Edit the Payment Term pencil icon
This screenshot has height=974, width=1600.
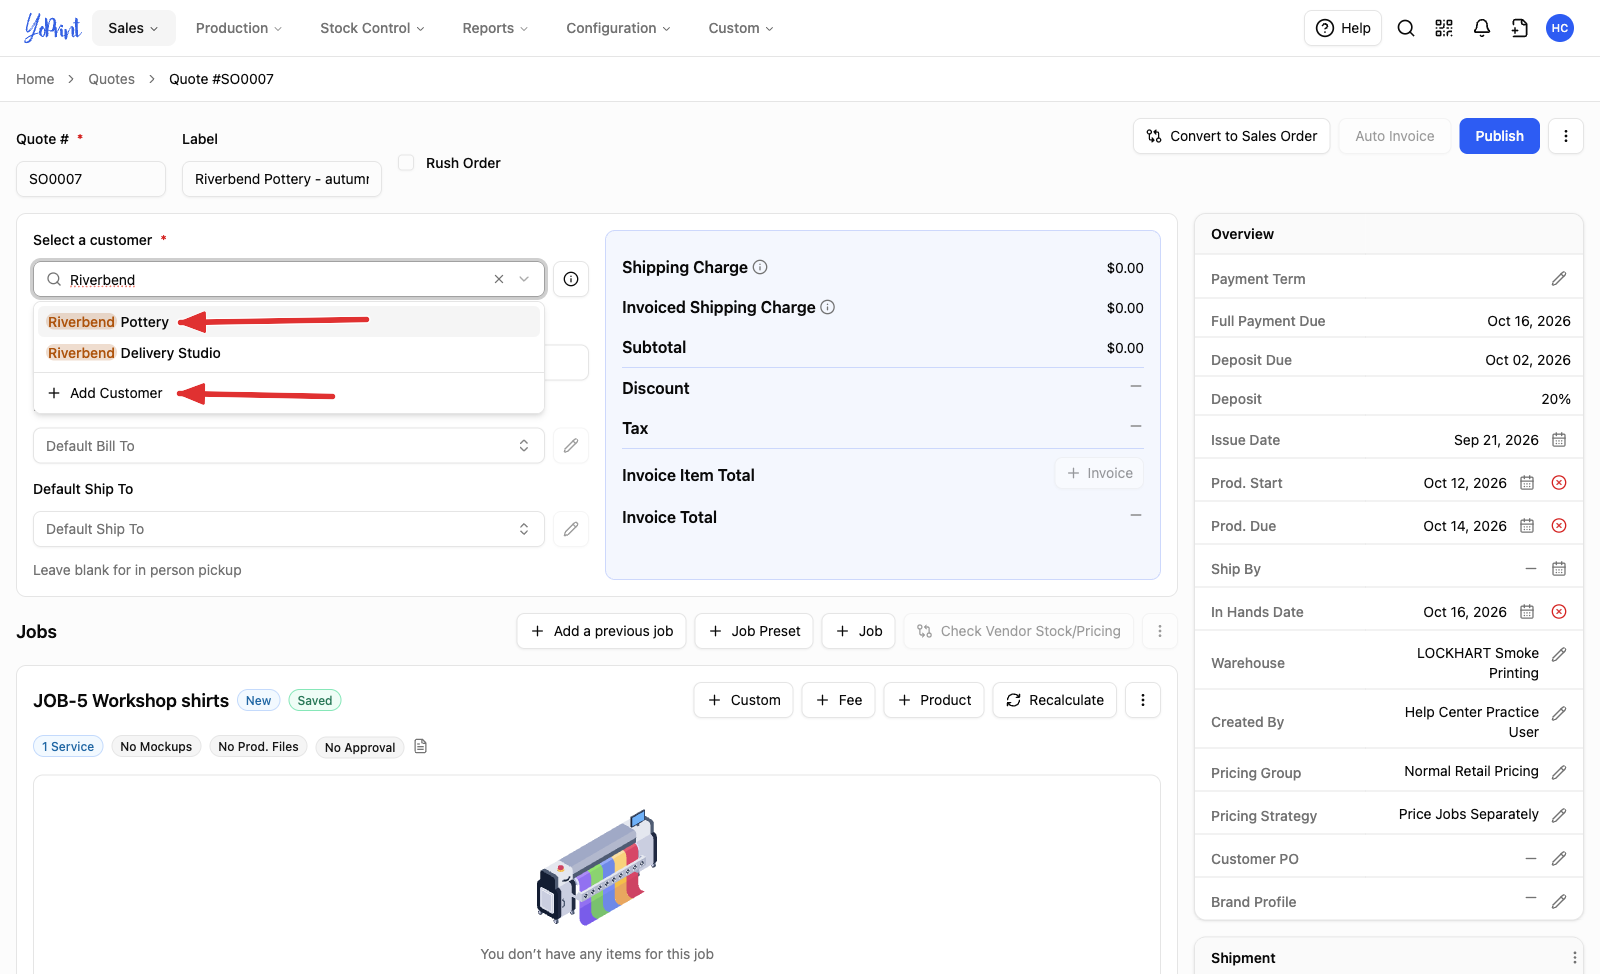[1559, 279]
